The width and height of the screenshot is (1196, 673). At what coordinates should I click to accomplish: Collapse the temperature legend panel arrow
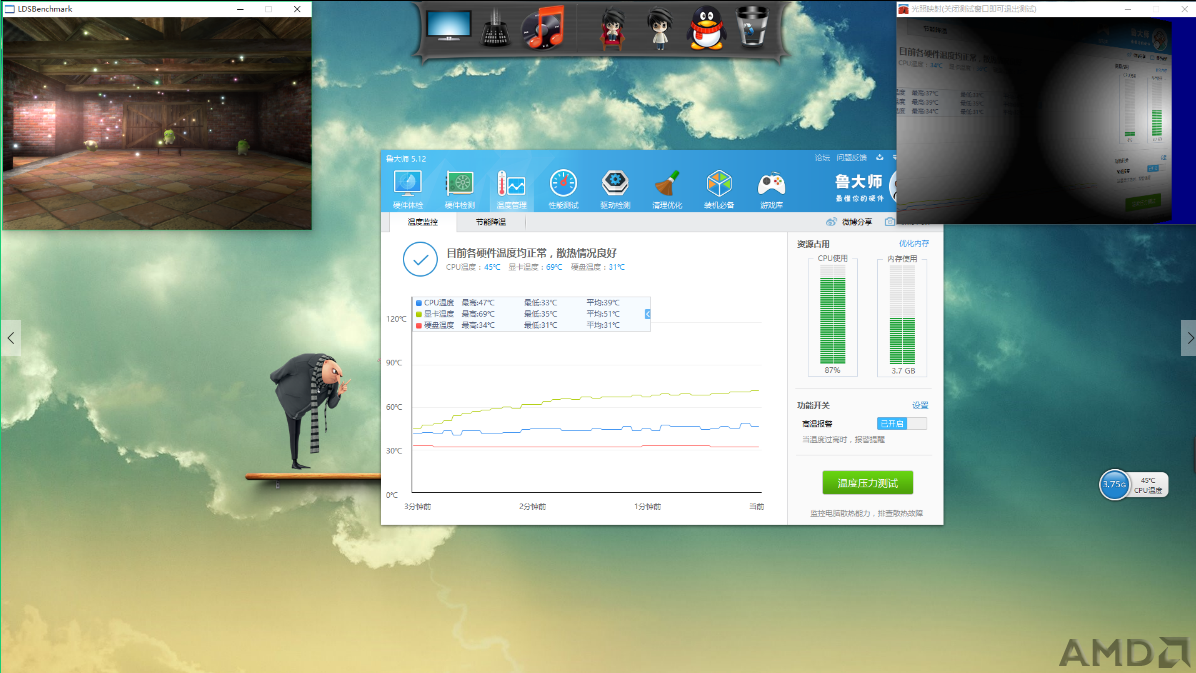click(x=648, y=314)
